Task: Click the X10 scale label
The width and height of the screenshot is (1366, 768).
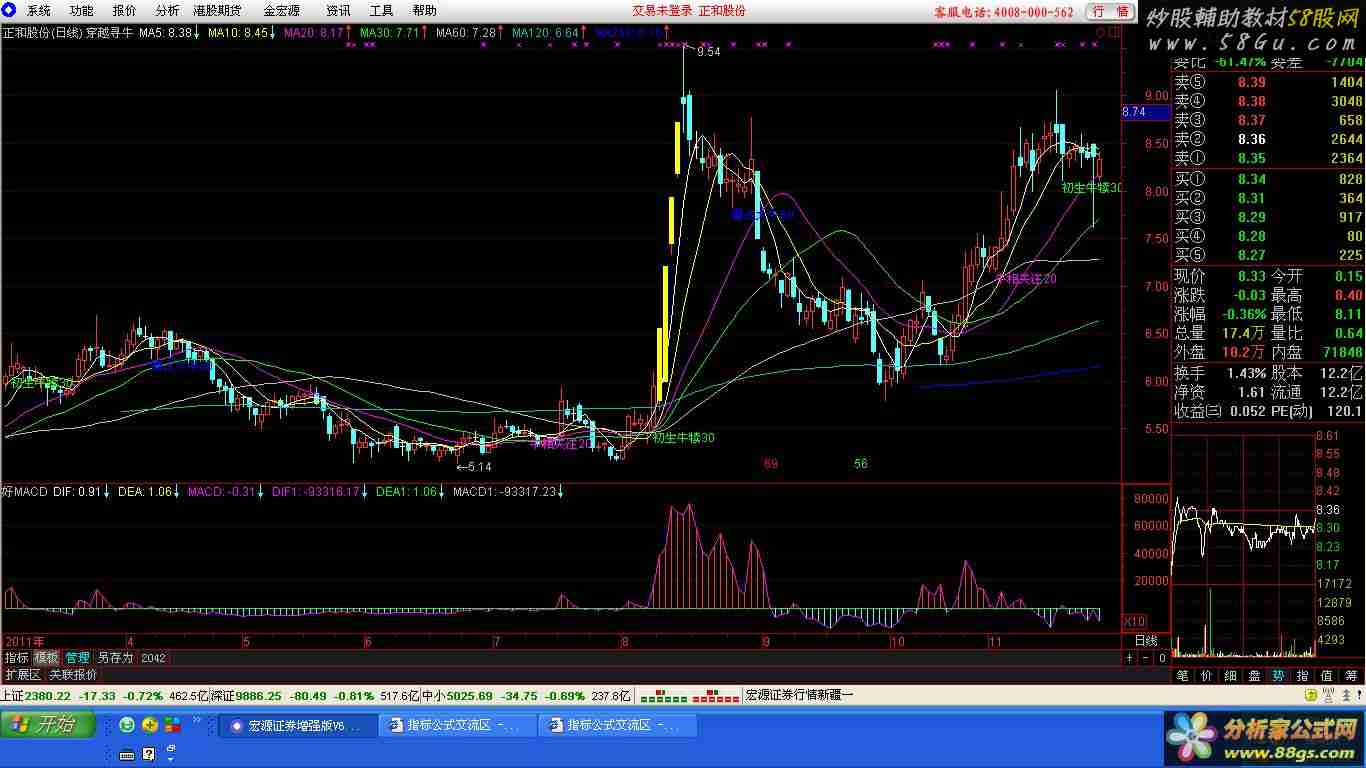Action: 1135,621
